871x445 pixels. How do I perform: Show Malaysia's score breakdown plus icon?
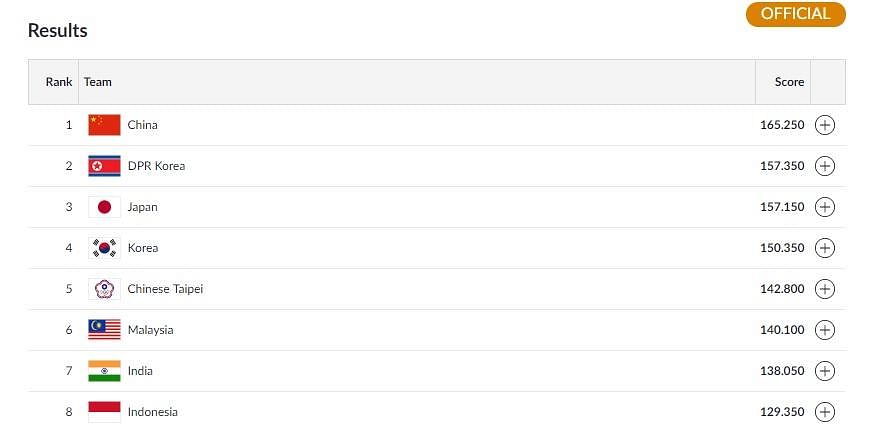point(825,330)
